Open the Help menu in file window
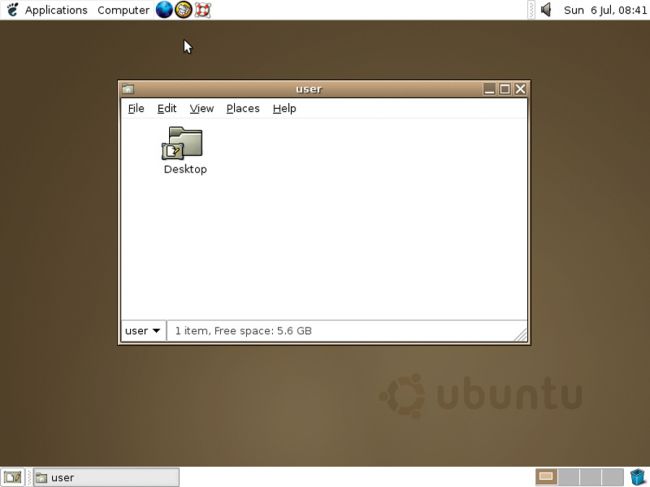 284,109
